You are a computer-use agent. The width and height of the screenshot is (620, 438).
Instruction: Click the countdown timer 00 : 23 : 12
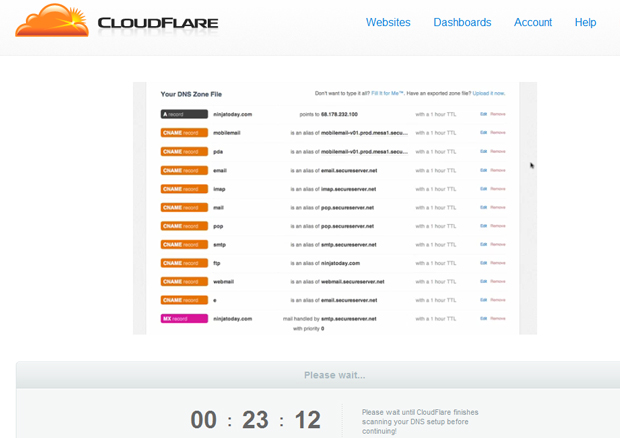tap(255, 419)
